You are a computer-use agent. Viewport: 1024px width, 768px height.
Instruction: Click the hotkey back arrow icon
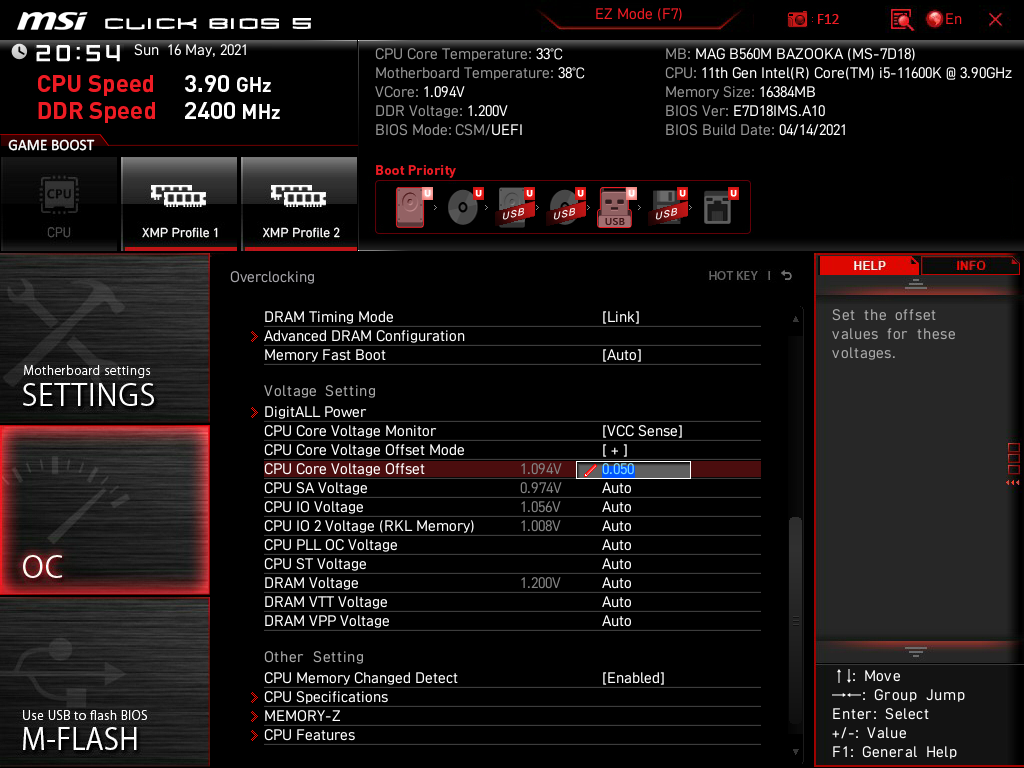pyautogui.click(x=787, y=276)
